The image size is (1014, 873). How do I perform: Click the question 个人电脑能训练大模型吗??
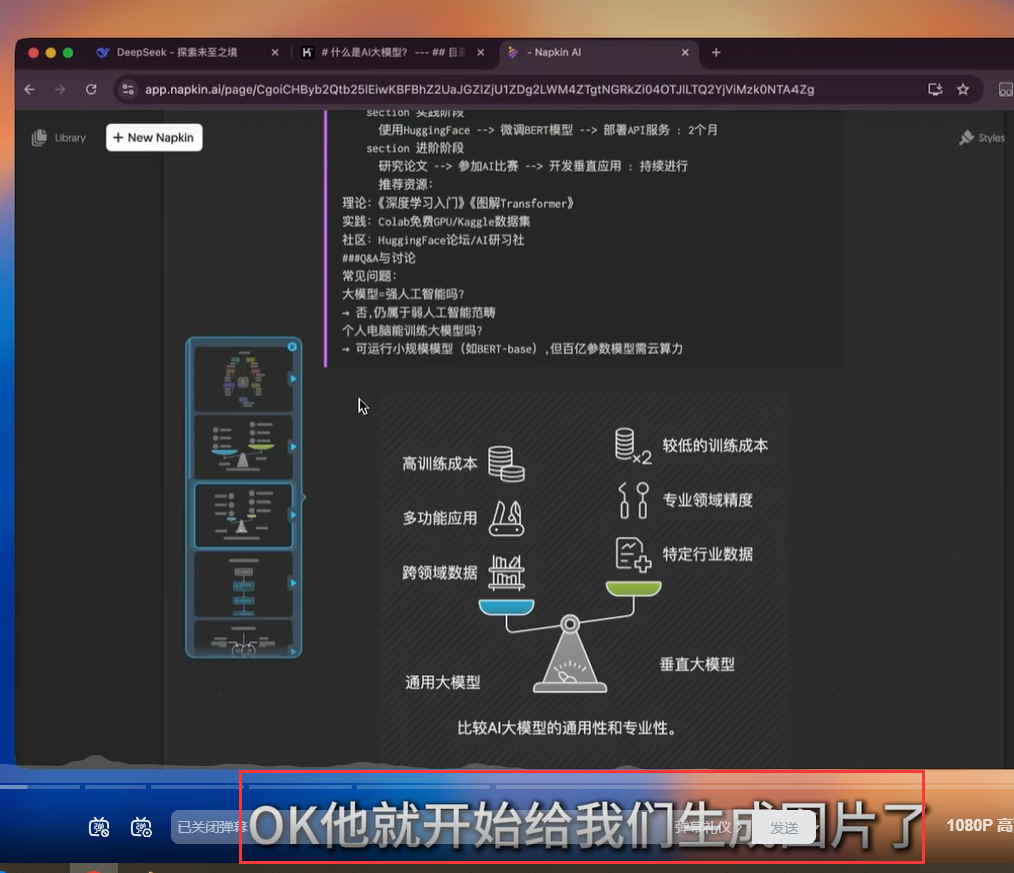pyautogui.click(x=412, y=330)
